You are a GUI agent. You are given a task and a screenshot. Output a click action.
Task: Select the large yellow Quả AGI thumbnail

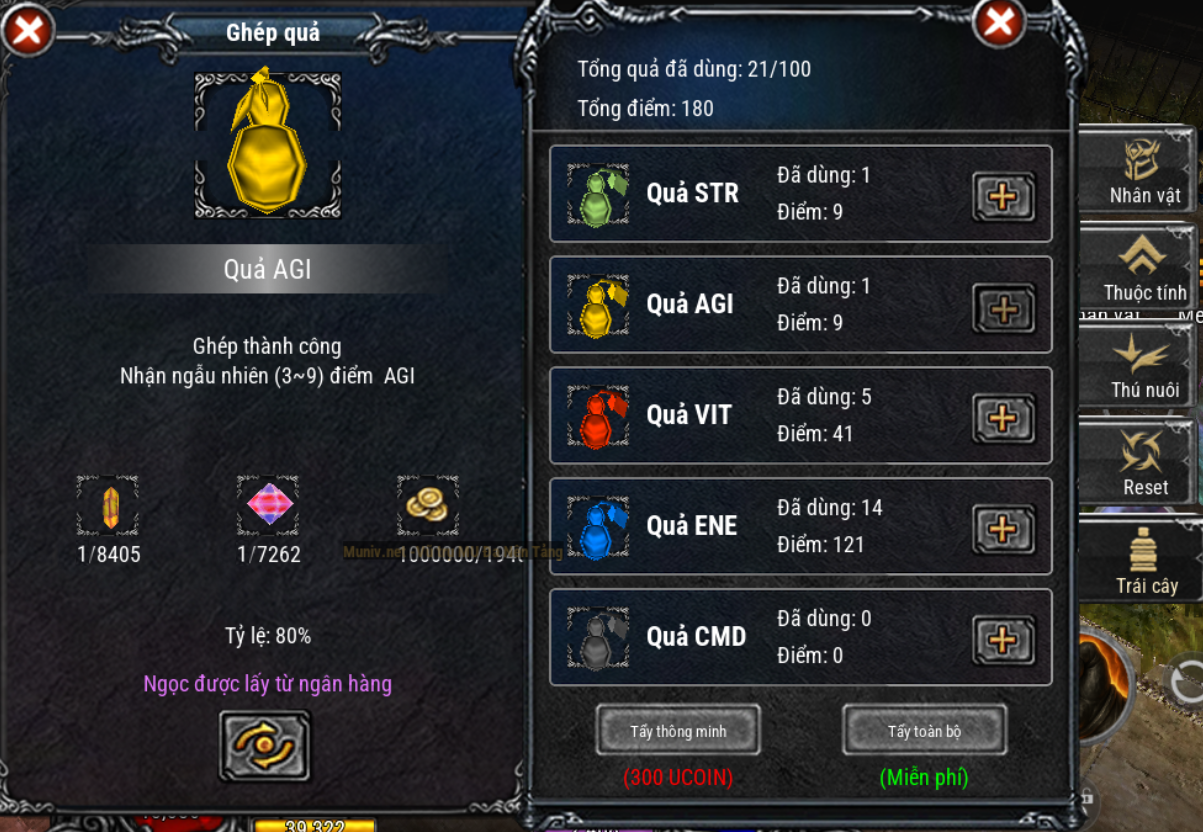click(x=267, y=144)
